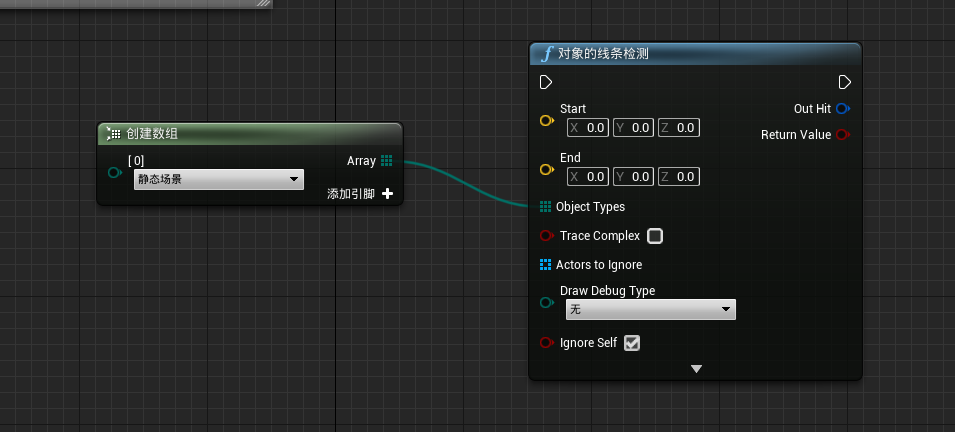This screenshot has height=432, width=955.
Task: Click the Array output pin on 创建数组 node
Action: 386,161
